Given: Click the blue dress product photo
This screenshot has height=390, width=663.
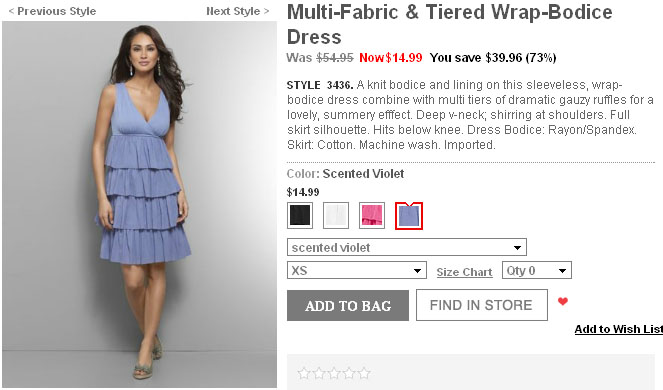Looking at the screenshot, I should pos(140,204).
